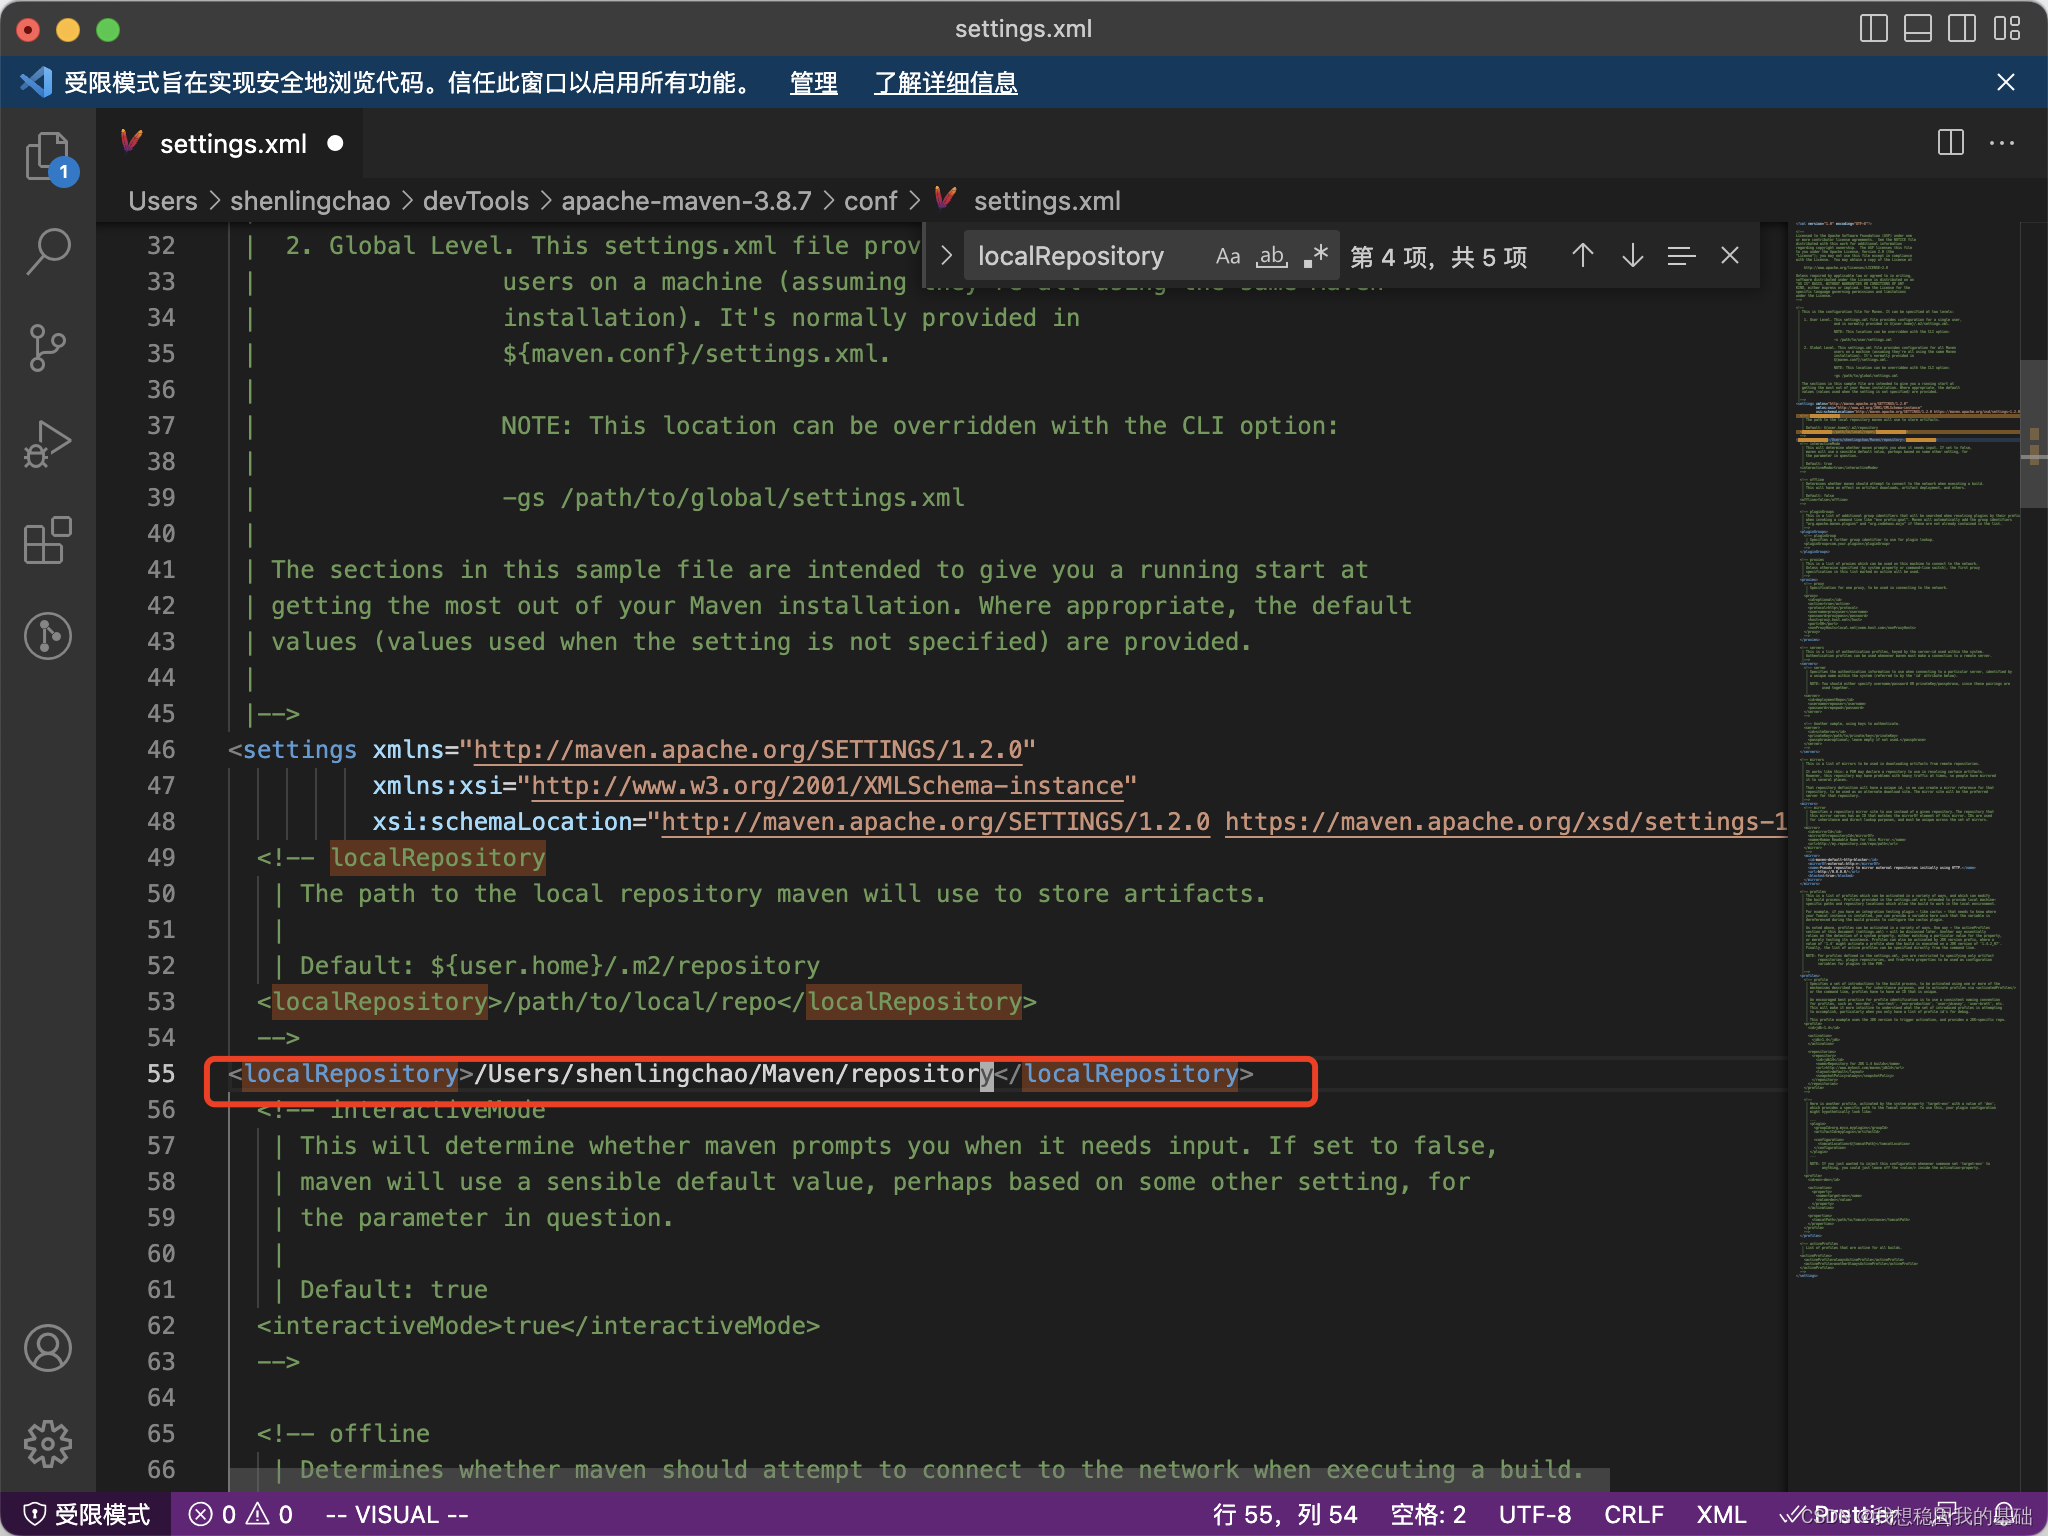
Task: Open the Accounts menu icon
Action: pos(47,1348)
